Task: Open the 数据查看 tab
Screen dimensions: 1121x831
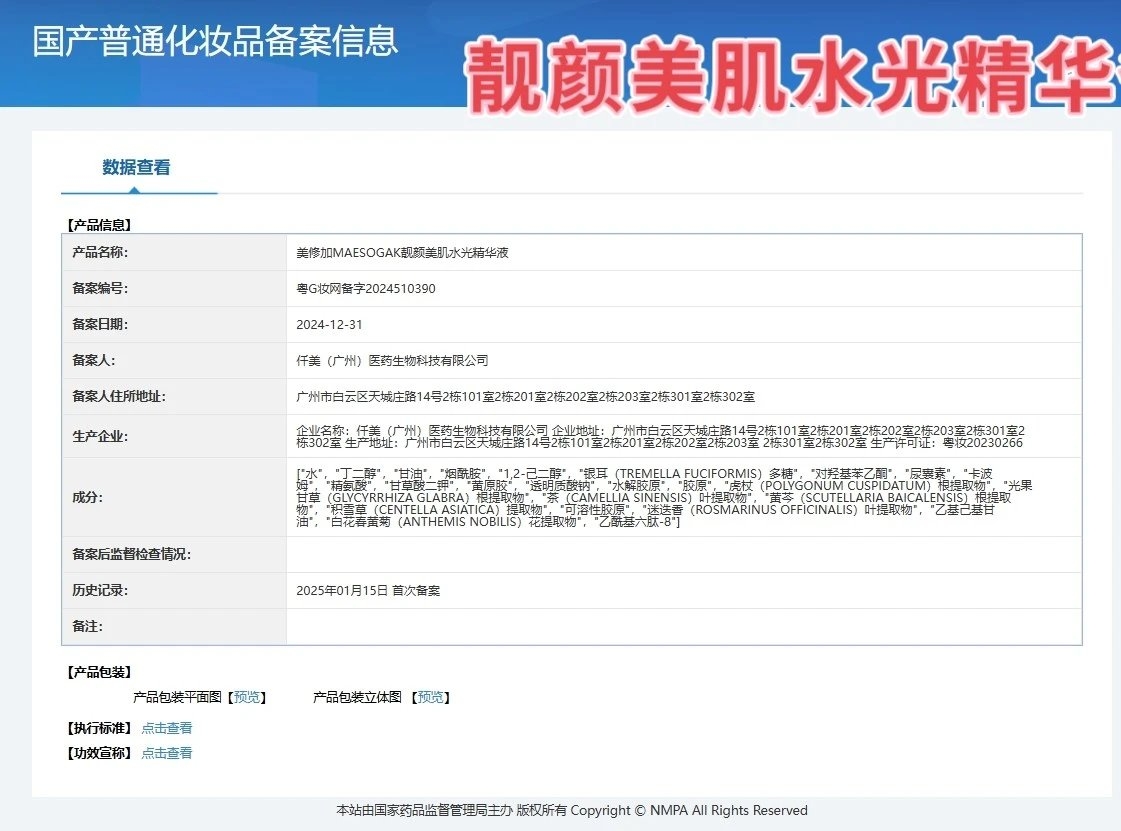Action: click(x=136, y=167)
